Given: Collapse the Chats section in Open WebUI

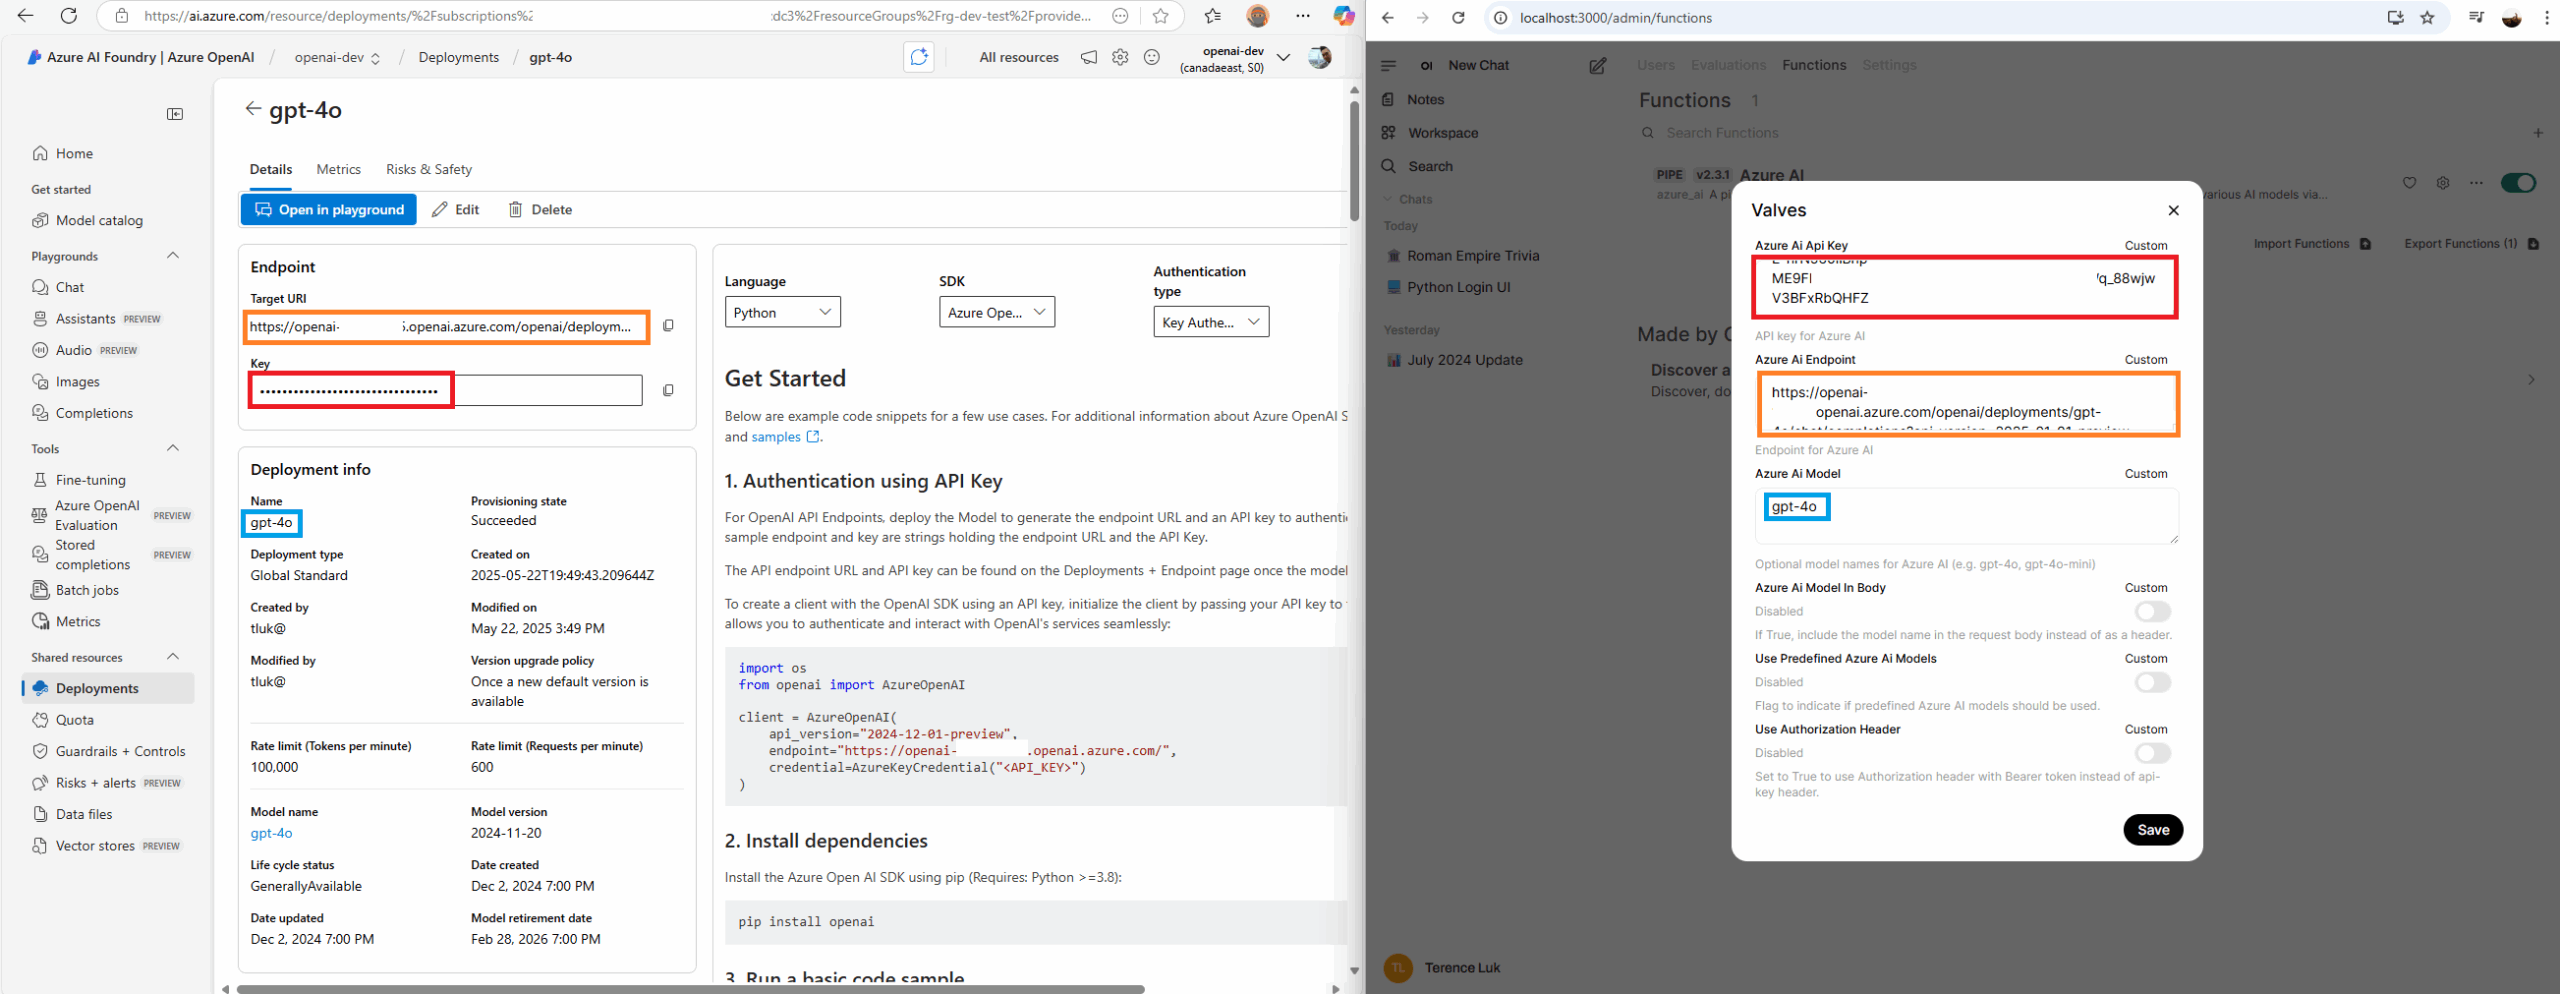Looking at the screenshot, I should pos(1408,199).
